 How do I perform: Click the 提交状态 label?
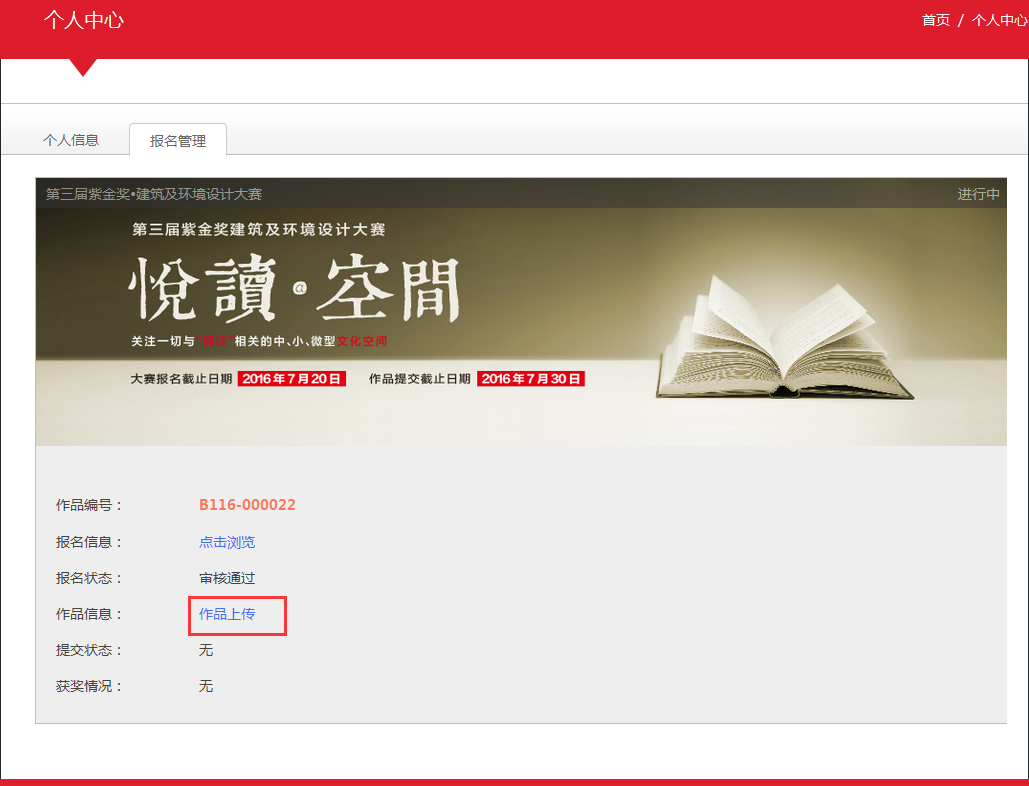(x=89, y=650)
